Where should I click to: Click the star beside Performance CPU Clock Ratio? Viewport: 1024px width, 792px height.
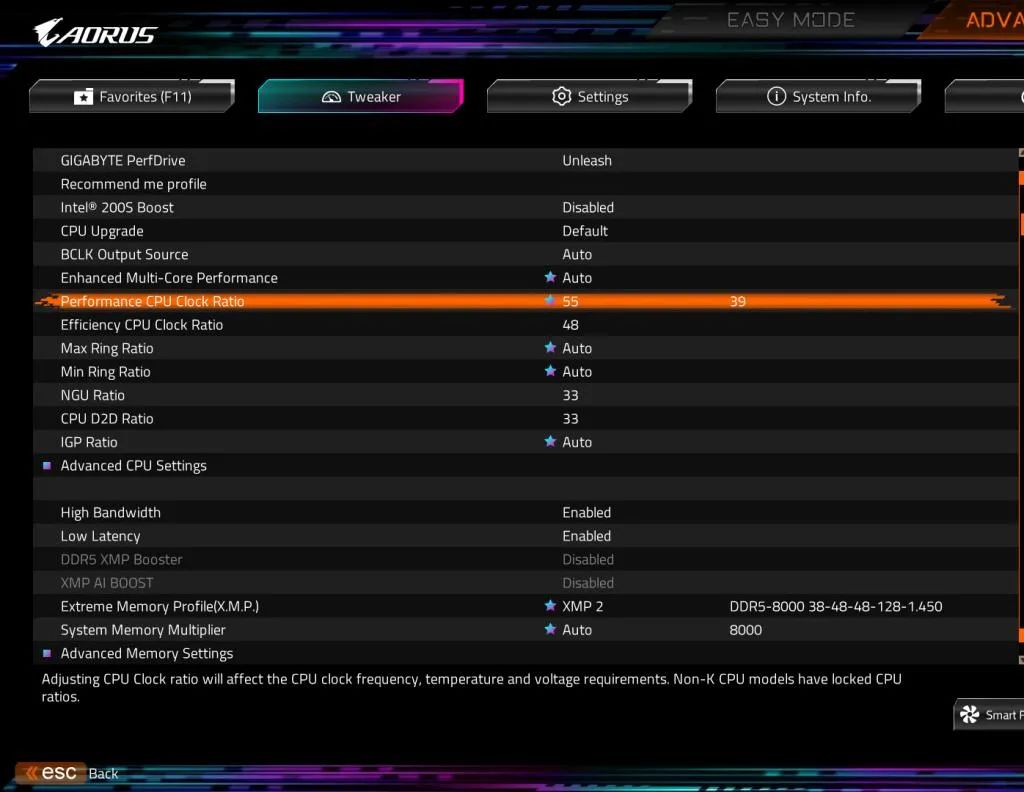(x=550, y=300)
